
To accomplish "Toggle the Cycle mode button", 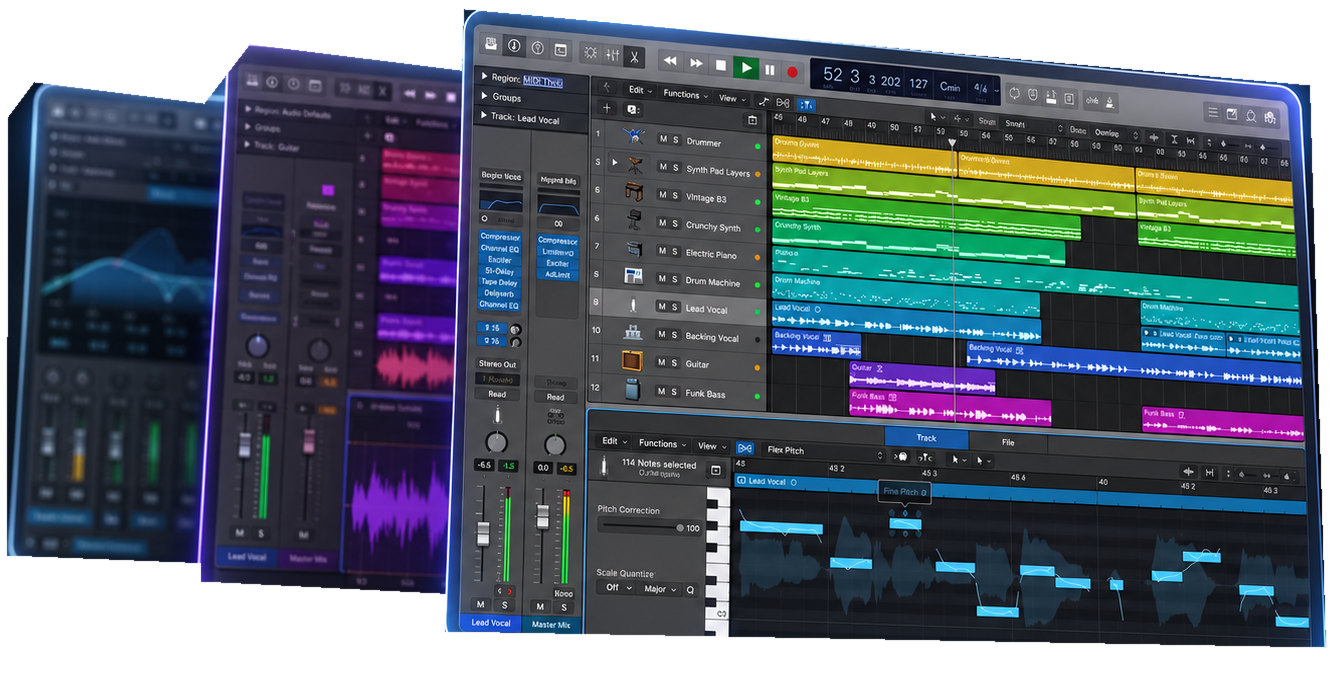I will (1014, 93).
